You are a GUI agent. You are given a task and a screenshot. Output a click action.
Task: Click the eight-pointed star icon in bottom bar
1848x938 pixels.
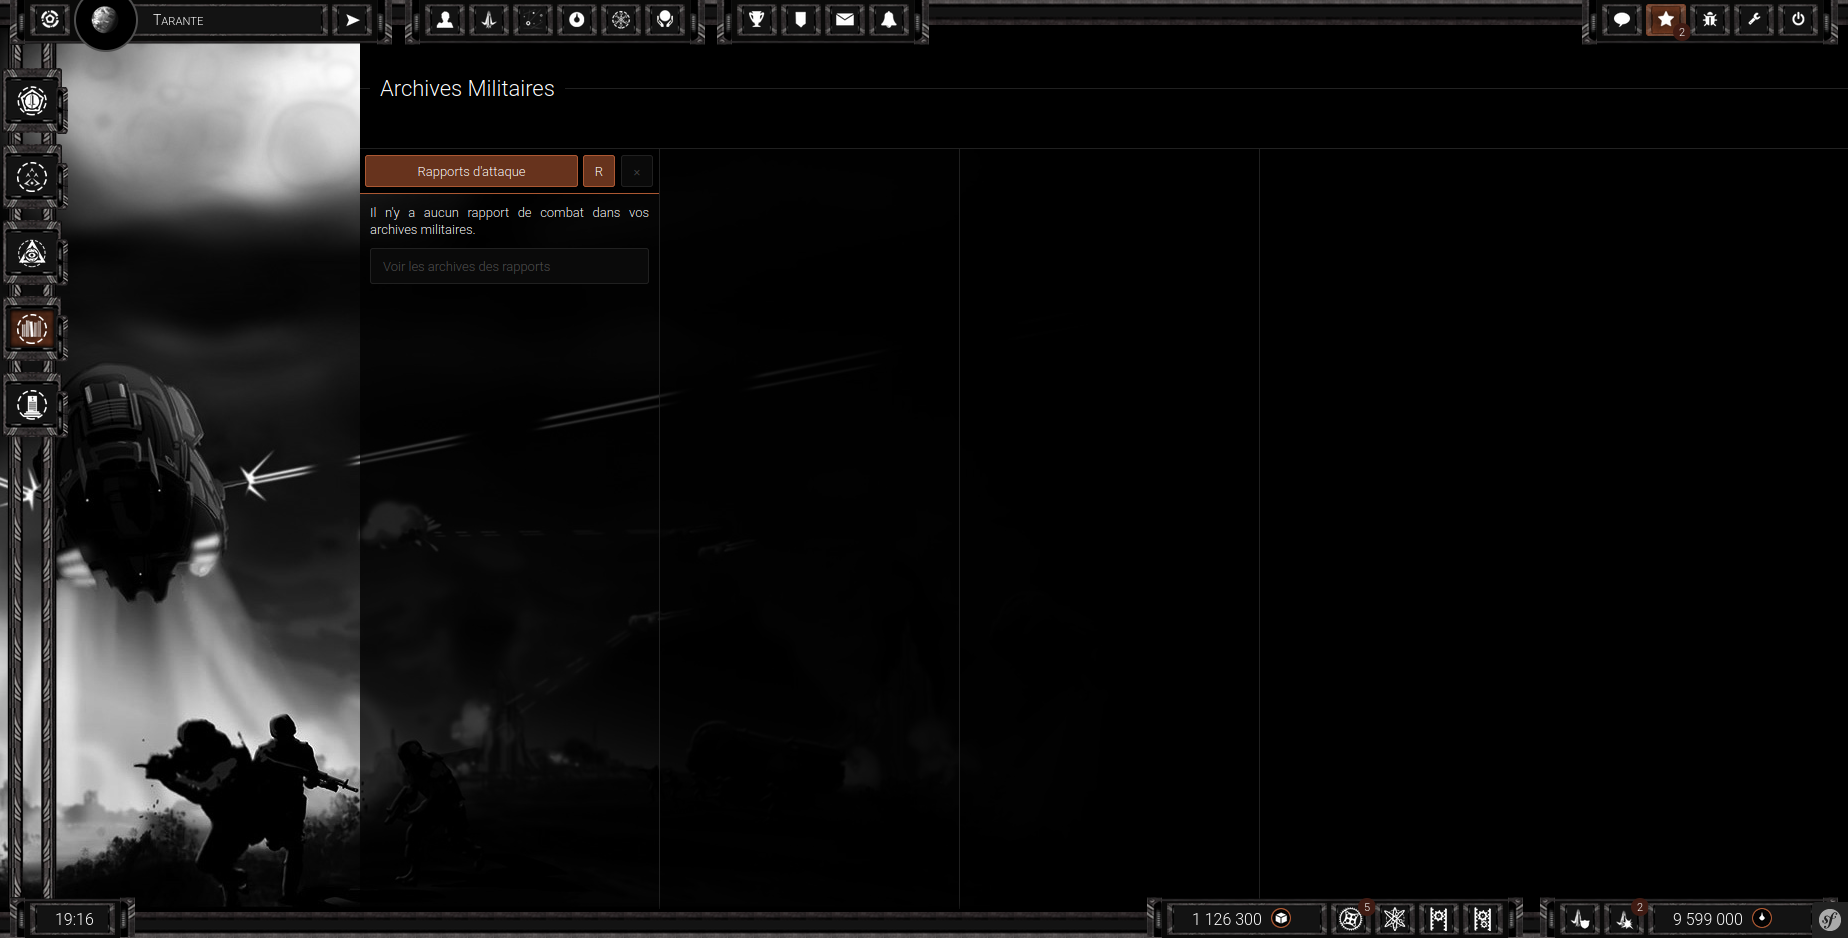[x=1395, y=918]
